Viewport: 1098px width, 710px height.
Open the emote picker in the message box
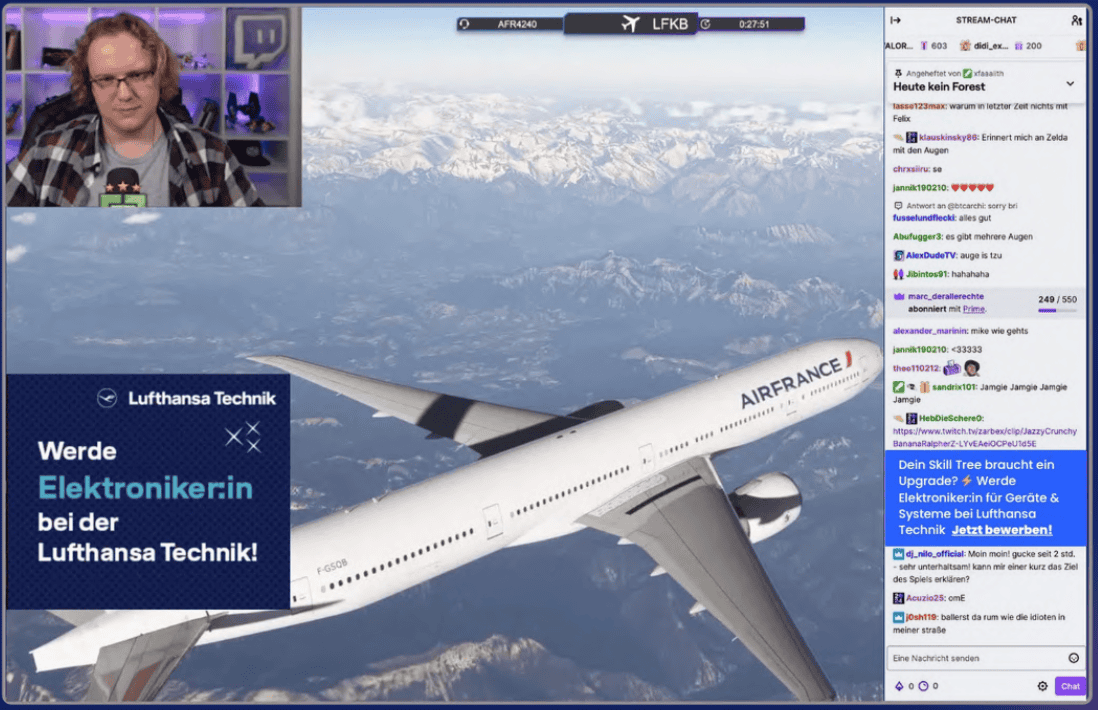coord(1073,657)
